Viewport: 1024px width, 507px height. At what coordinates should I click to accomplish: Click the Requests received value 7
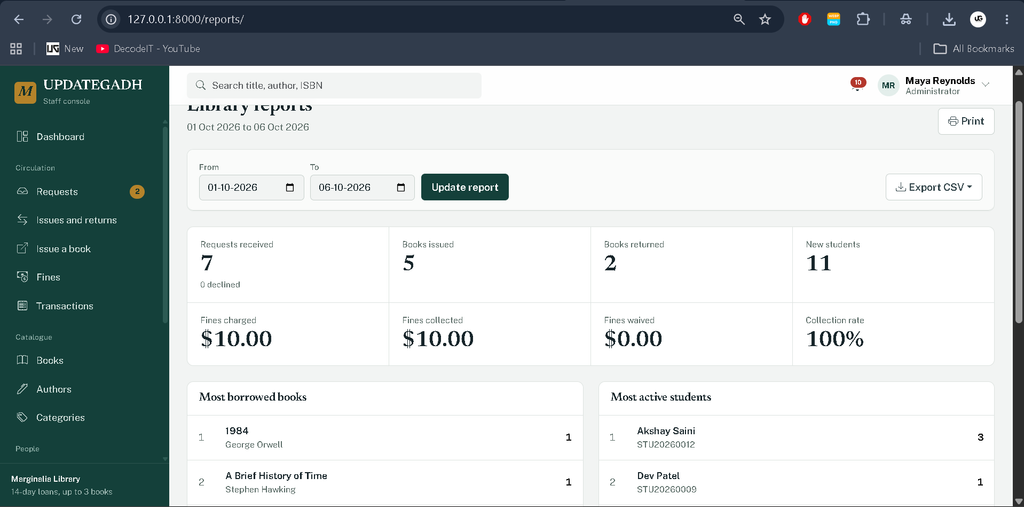click(x=207, y=263)
